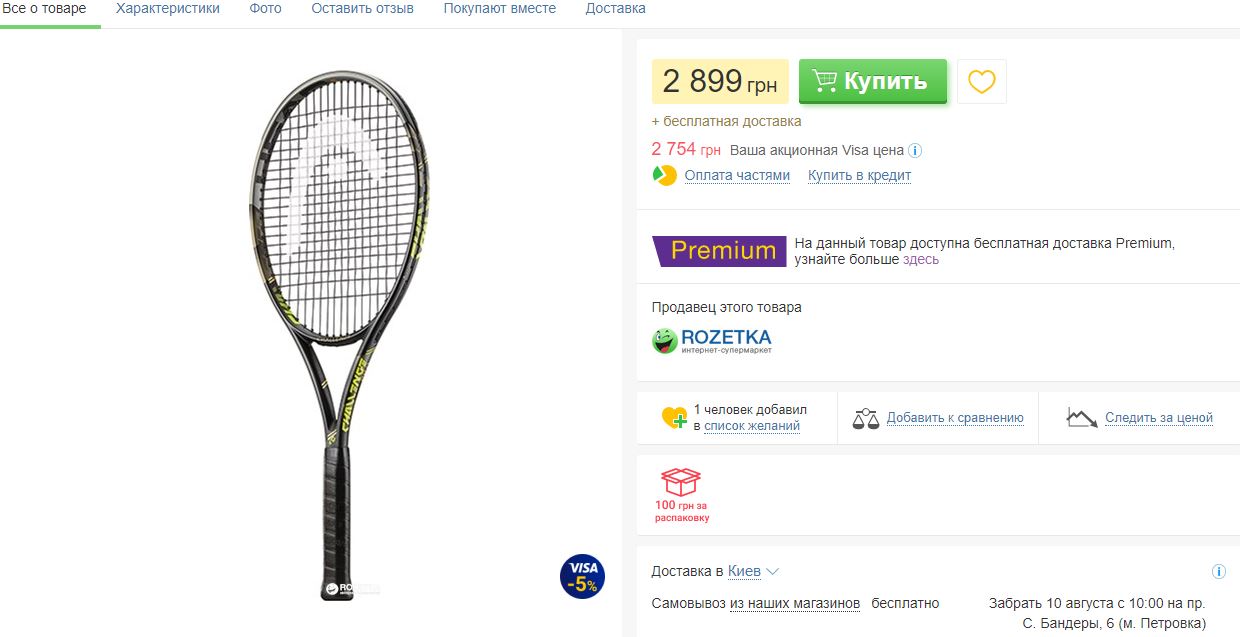1240x637 pixels.
Task: Click the price tracking chart icon
Action: 1082,418
